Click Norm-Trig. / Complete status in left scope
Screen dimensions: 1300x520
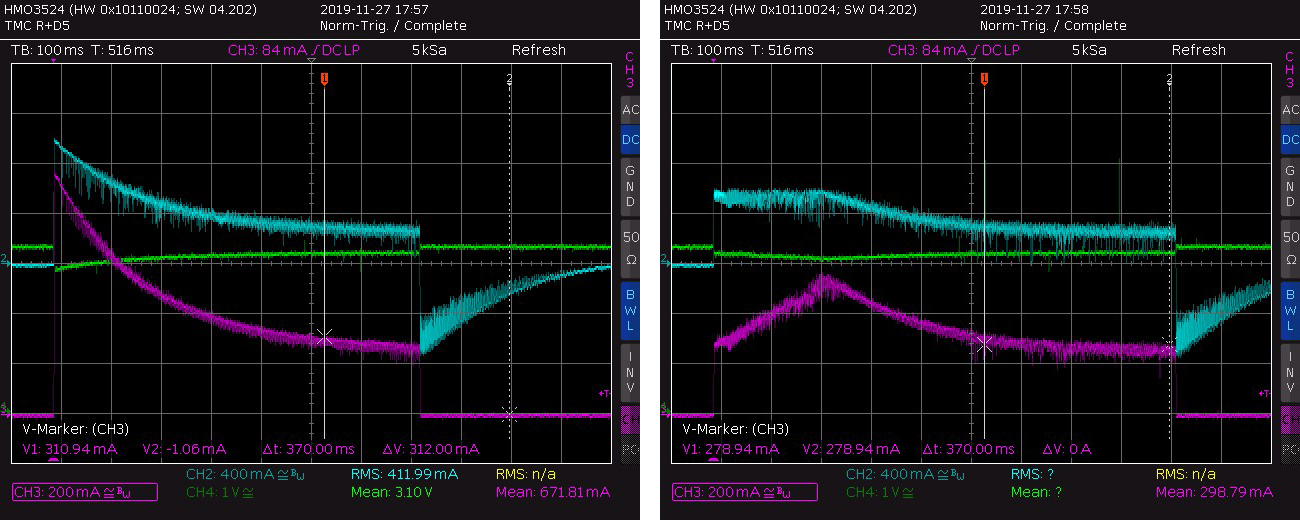coord(393,26)
